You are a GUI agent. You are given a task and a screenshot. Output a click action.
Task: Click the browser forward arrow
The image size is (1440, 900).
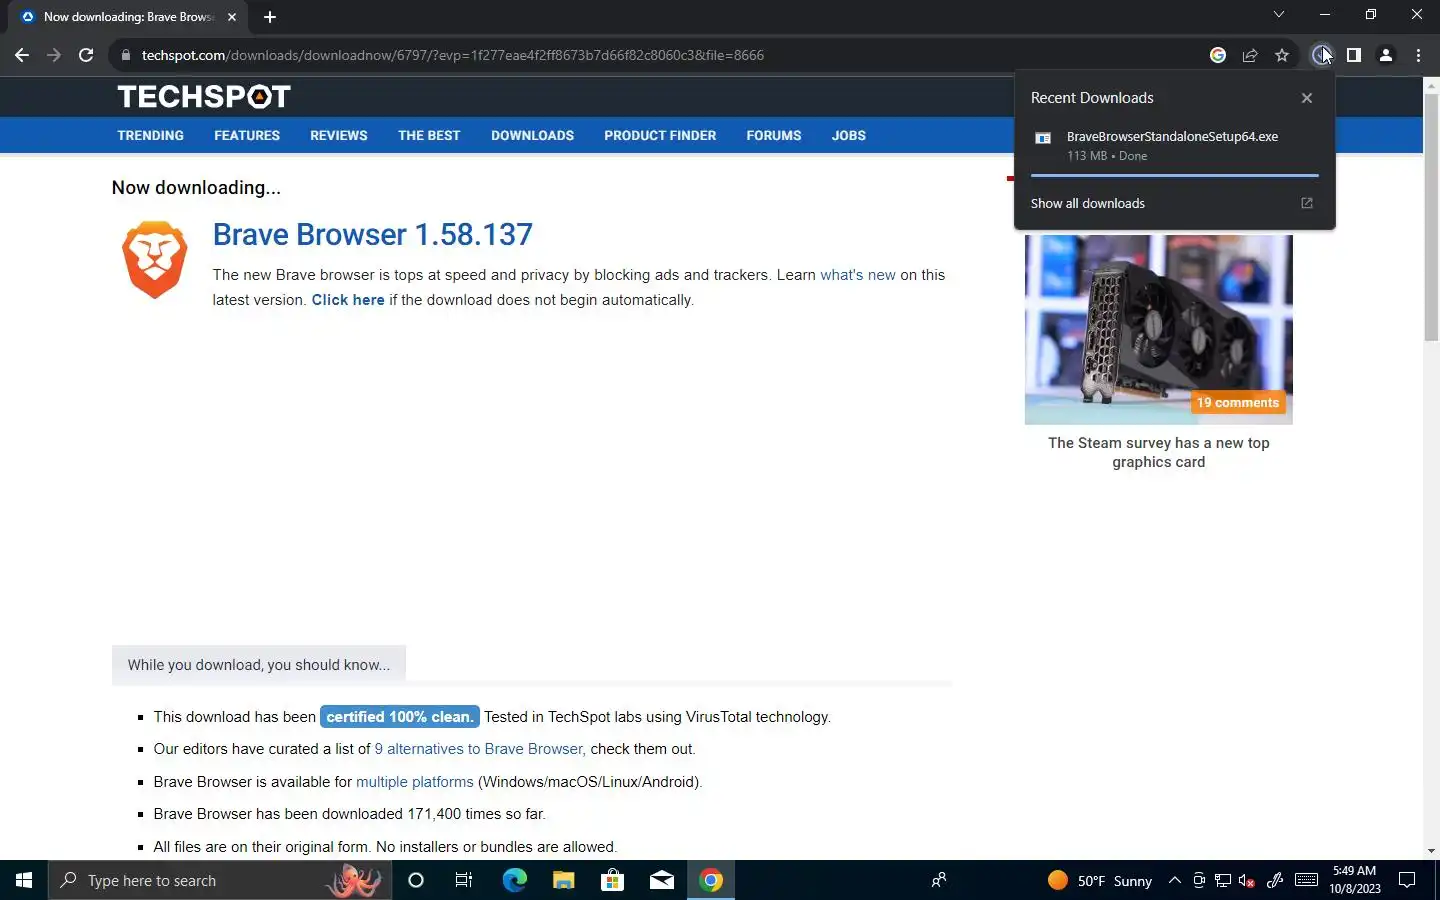54,55
